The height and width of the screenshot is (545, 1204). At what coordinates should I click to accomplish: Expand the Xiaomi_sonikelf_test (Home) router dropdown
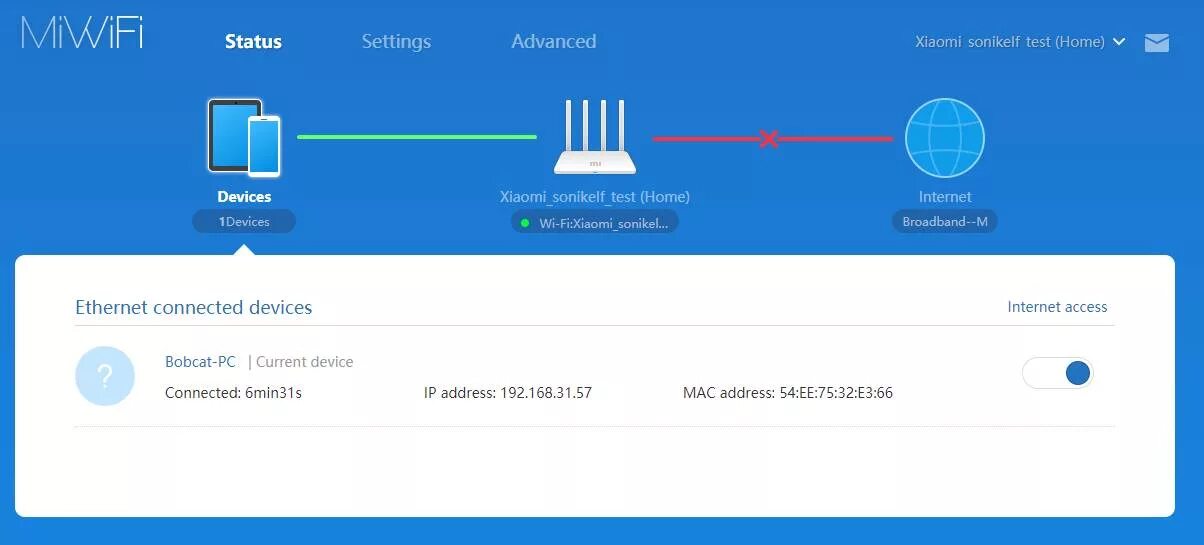coord(1020,42)
